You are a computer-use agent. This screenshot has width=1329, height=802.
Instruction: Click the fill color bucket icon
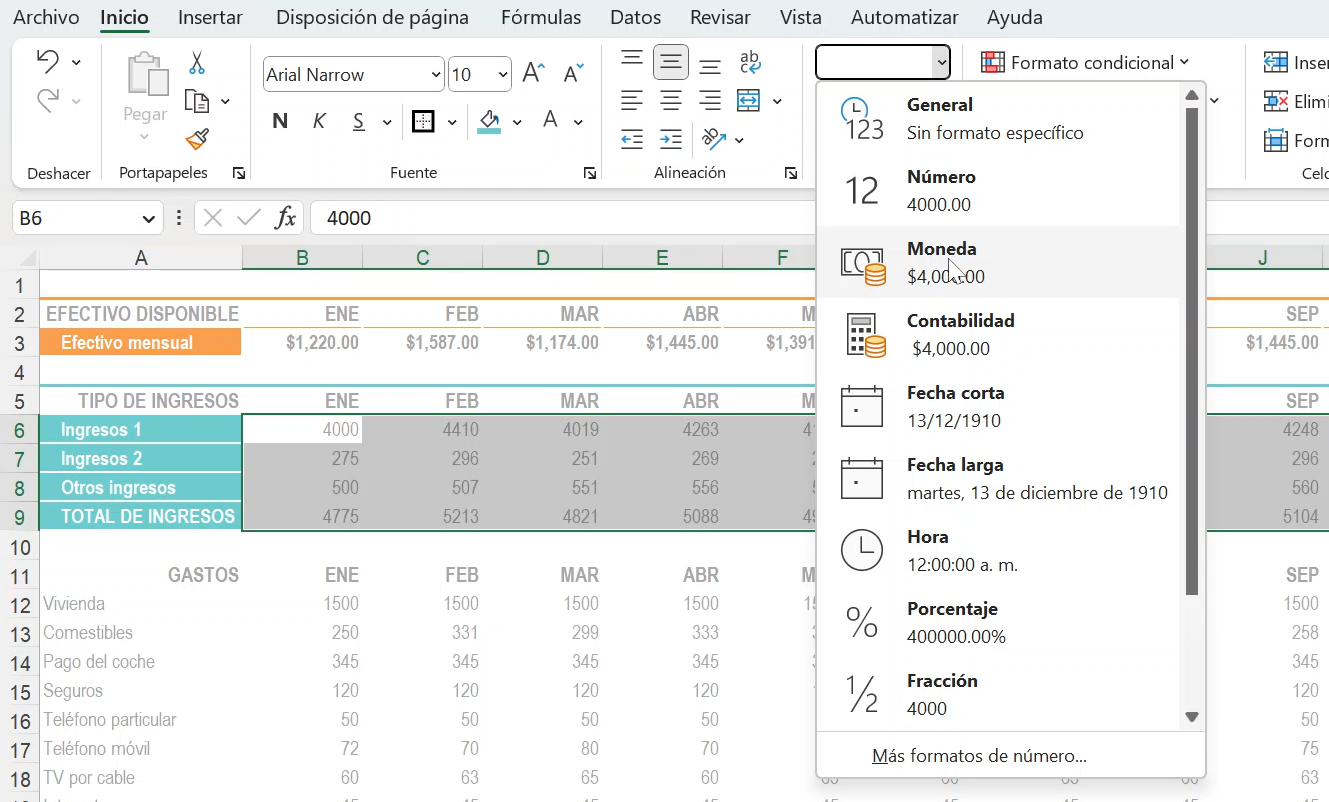[489, 120]
